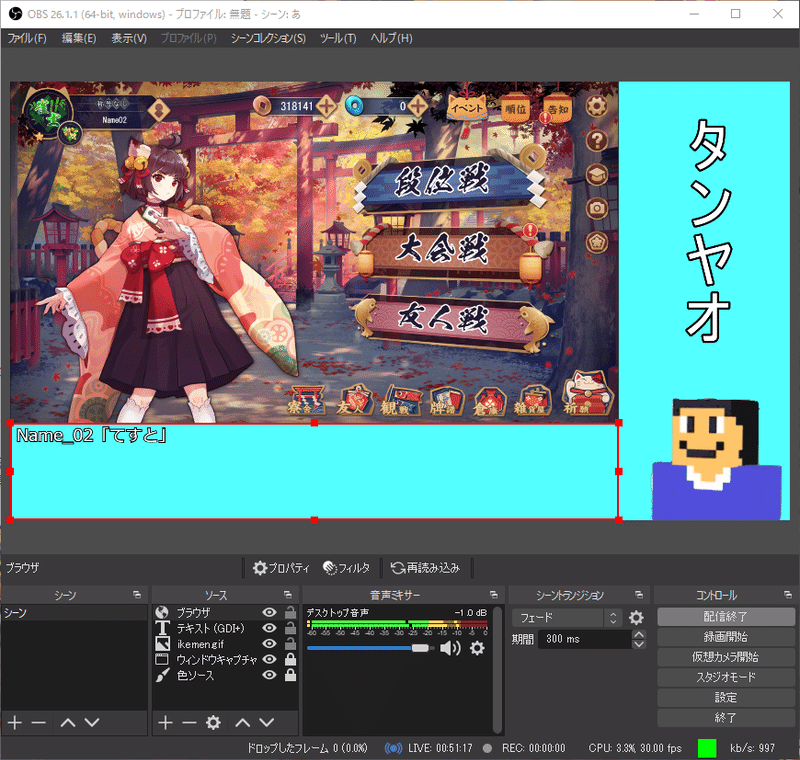This screenshot has height=760, width=800.
Task: Undock the シーントランジション panel
Action: click(639, 595)
